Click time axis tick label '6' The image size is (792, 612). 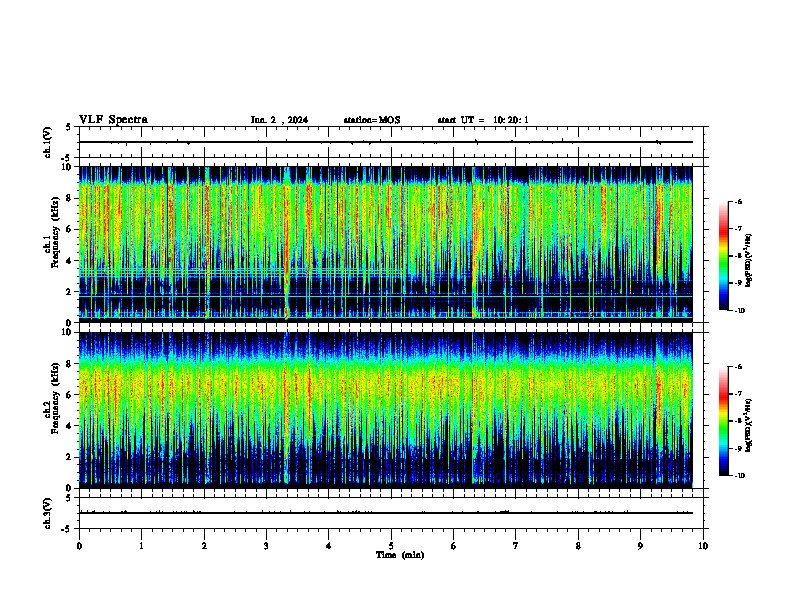pos(454,546)
